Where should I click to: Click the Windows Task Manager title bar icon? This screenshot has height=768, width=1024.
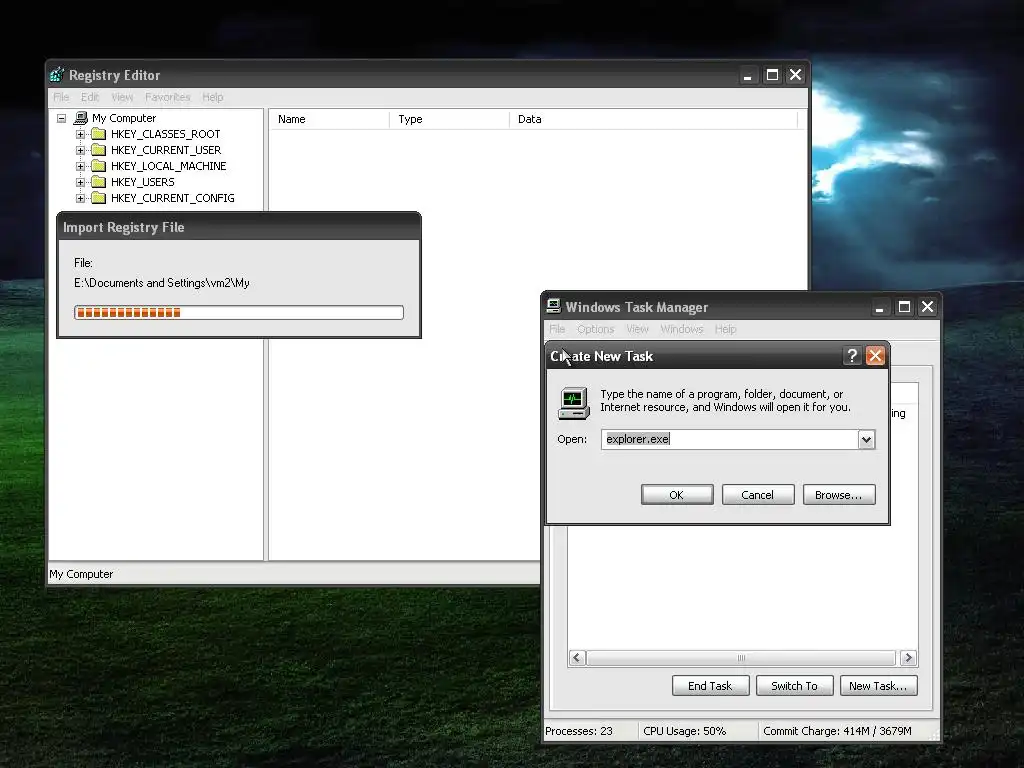coord(554,306)
